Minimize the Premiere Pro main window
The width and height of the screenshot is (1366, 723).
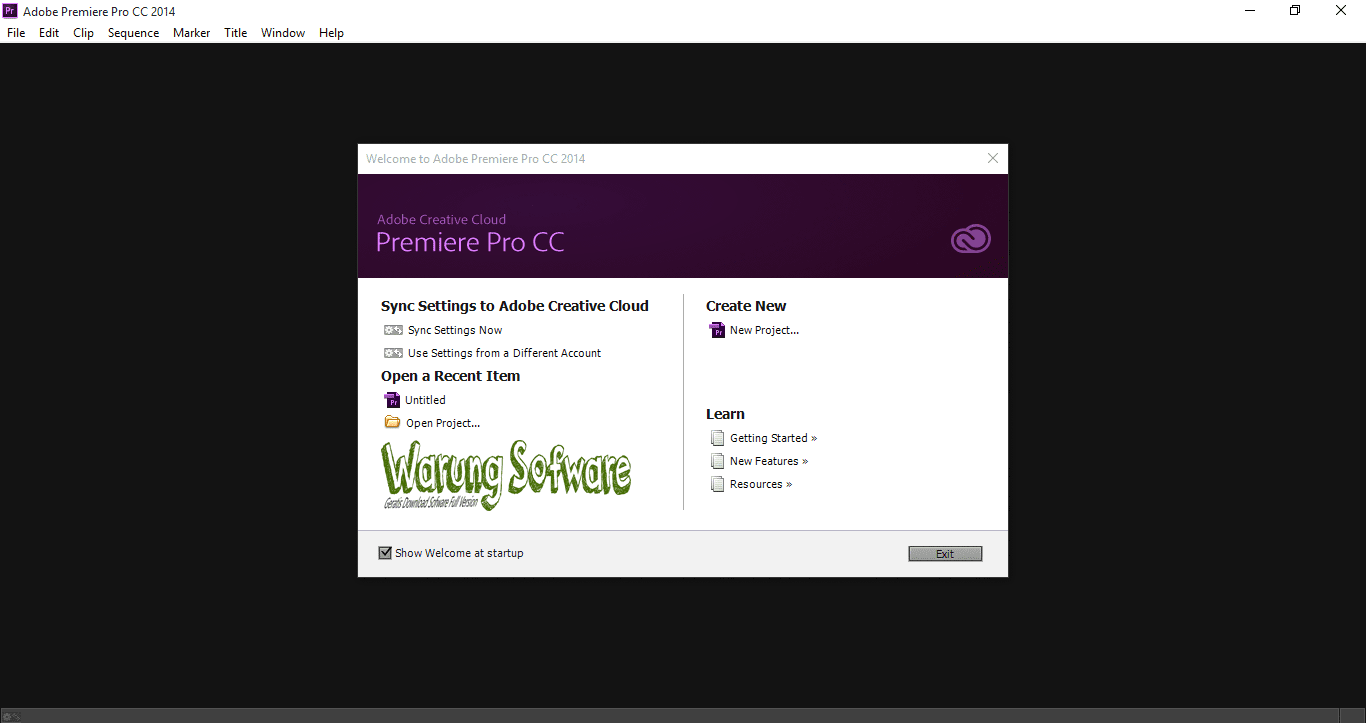[x=1250, y=10]
